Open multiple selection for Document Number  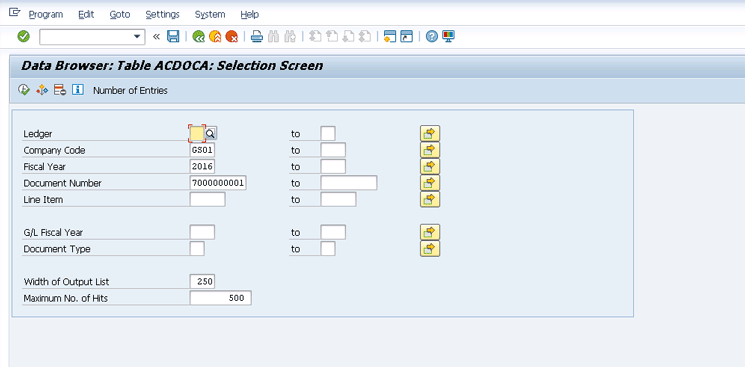[x=430, y=183]
